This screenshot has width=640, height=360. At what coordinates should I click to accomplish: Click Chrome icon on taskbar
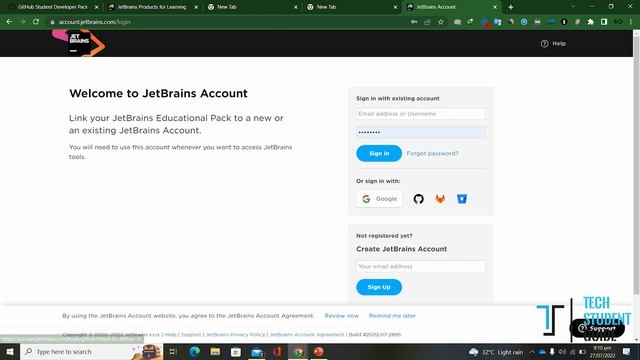click(298, 351)
